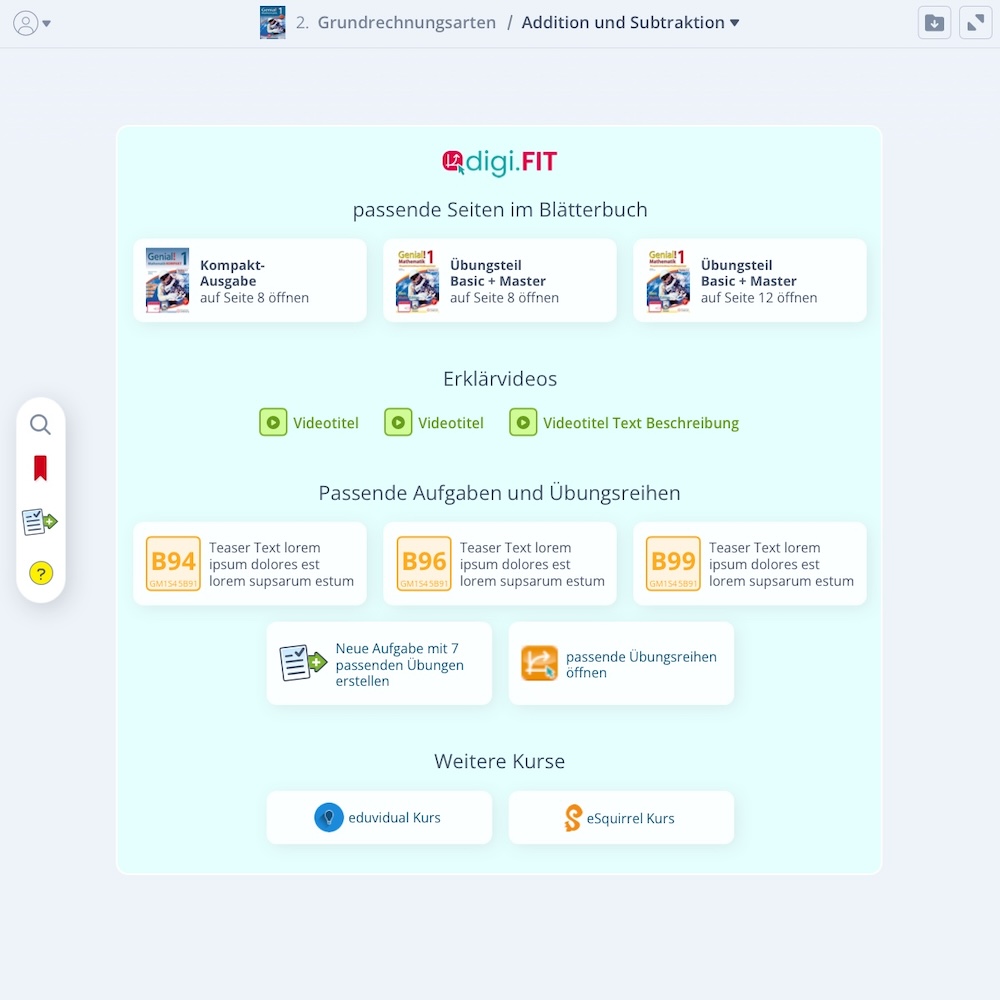Click the eduvidual lightbulb icon
Screen dimensions: 1000x1000
pyautogui.click(x=330, y=817)
